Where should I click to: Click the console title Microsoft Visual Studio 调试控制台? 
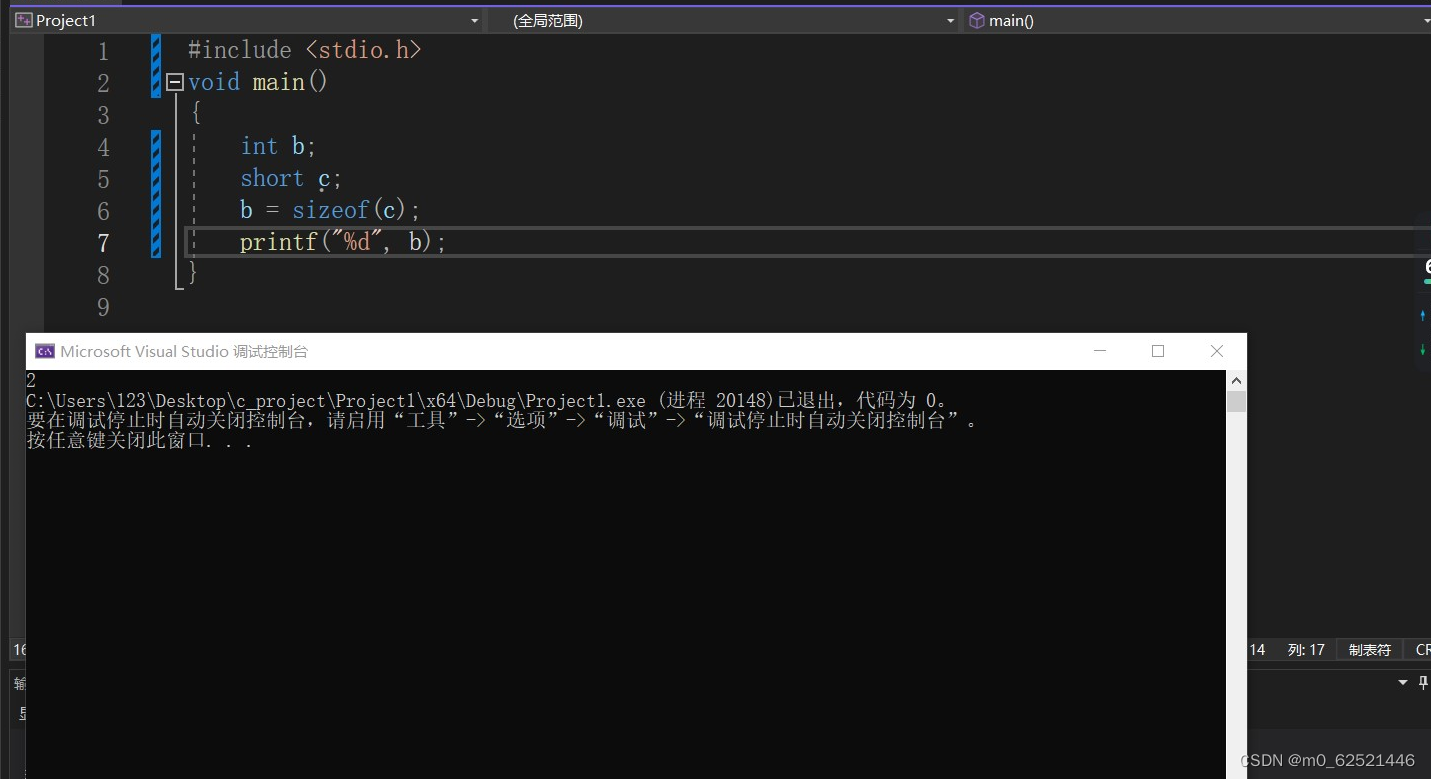point(184,351)
